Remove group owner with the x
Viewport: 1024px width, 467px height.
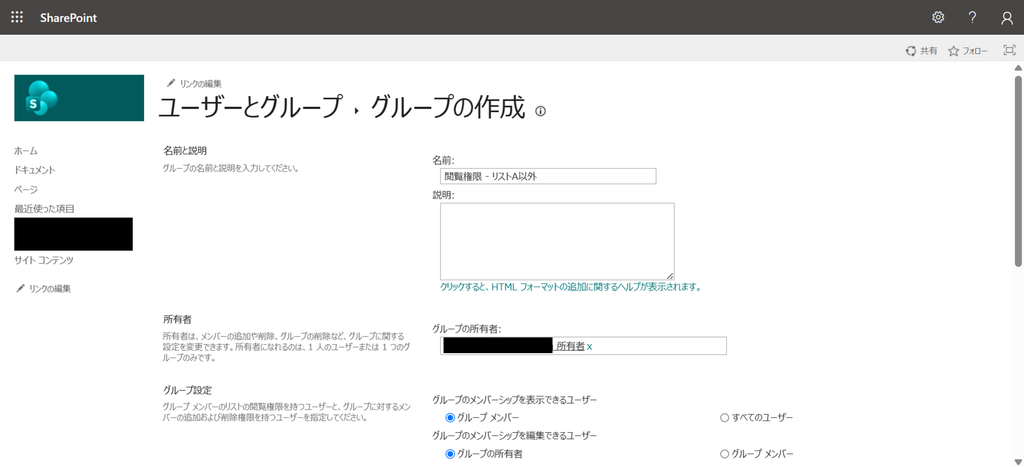590,347
